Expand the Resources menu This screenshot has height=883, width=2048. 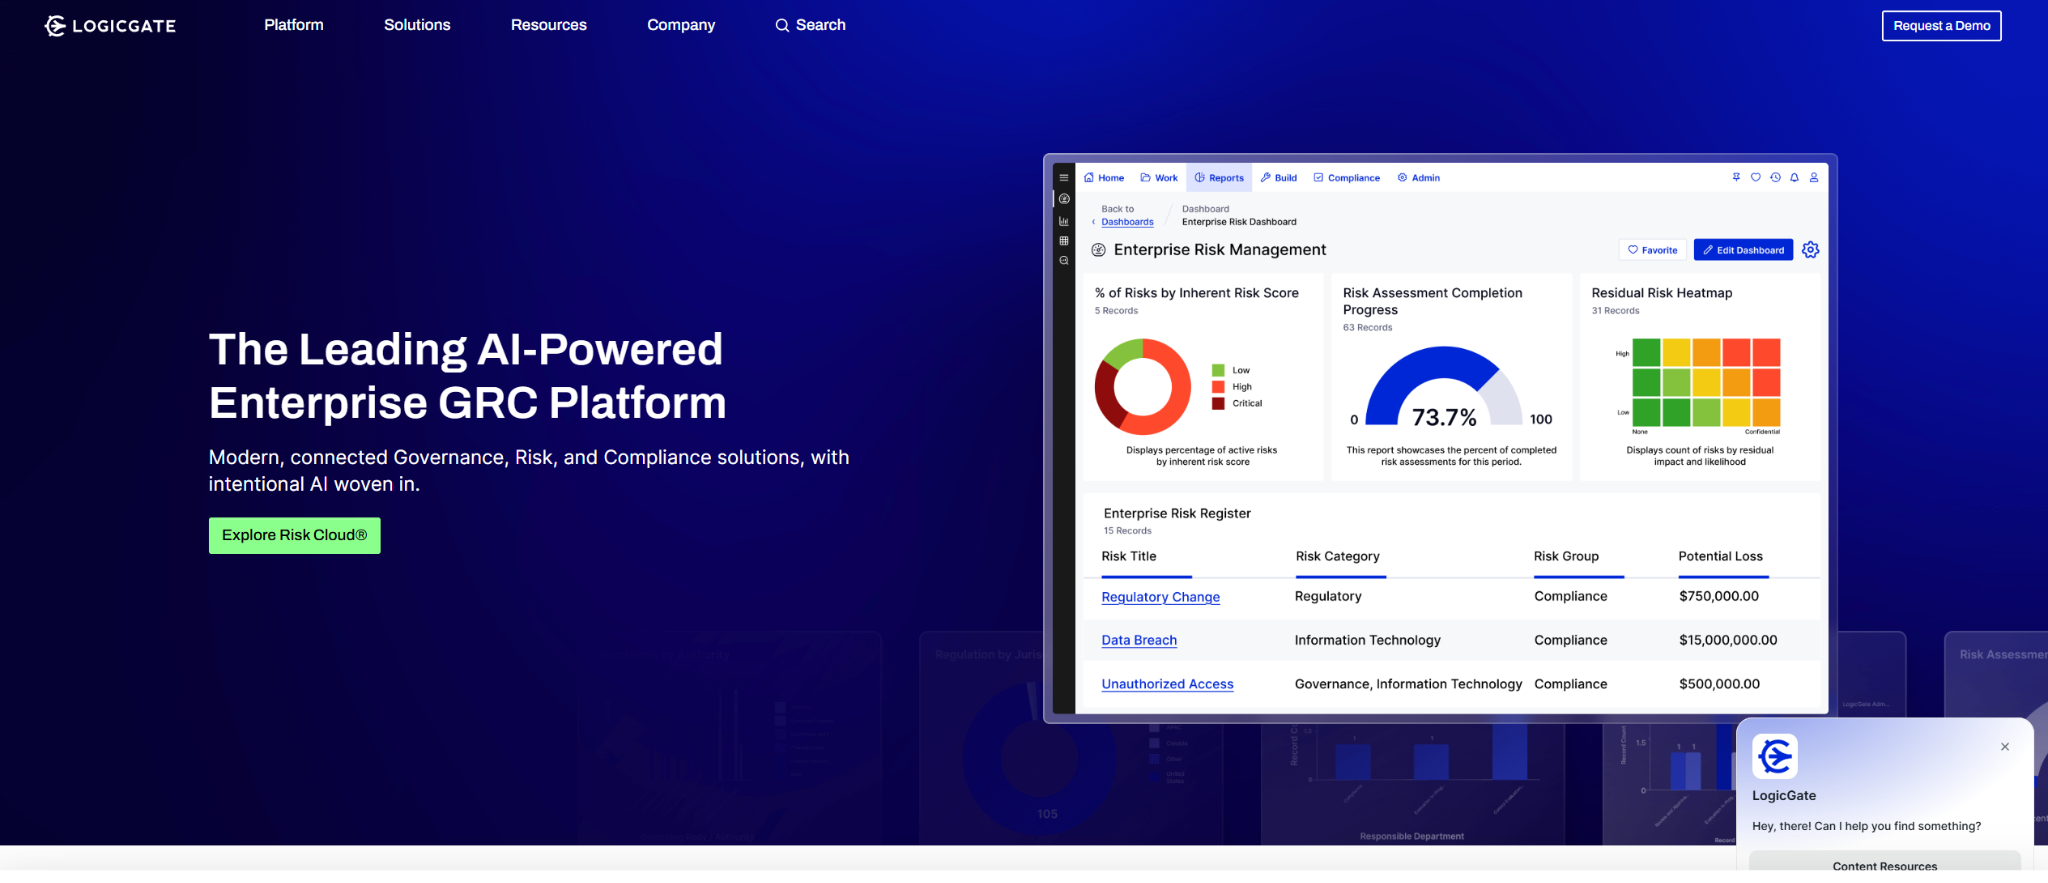[548, 25]
